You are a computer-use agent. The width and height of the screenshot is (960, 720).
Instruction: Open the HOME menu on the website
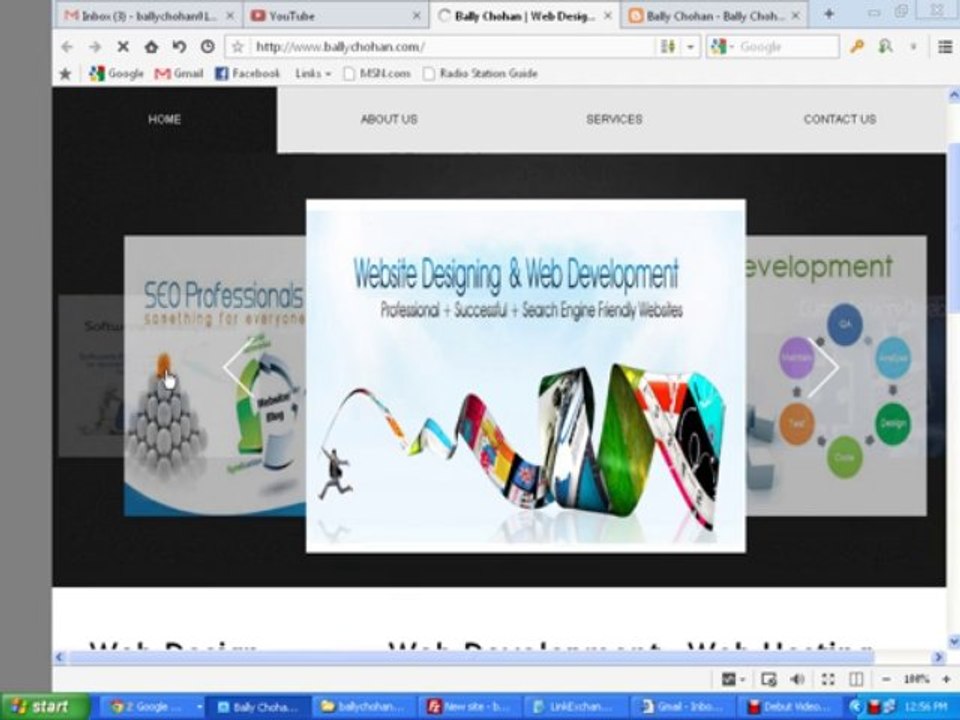coord(164,119)
